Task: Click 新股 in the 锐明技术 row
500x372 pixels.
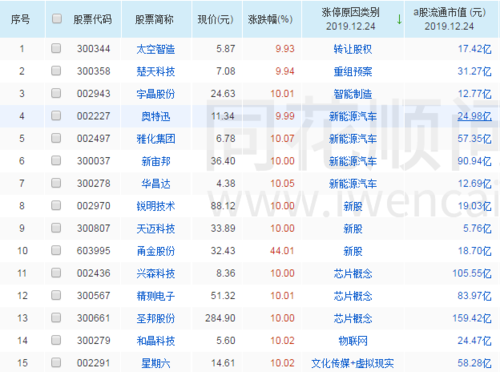Action: point(353,206)
